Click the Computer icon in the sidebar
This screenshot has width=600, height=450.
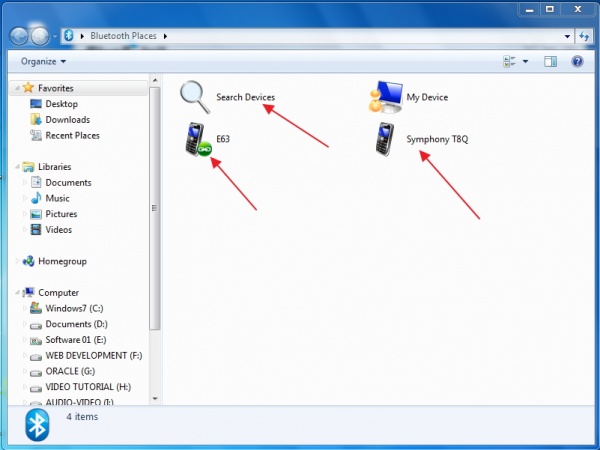(x=28, y=292)
